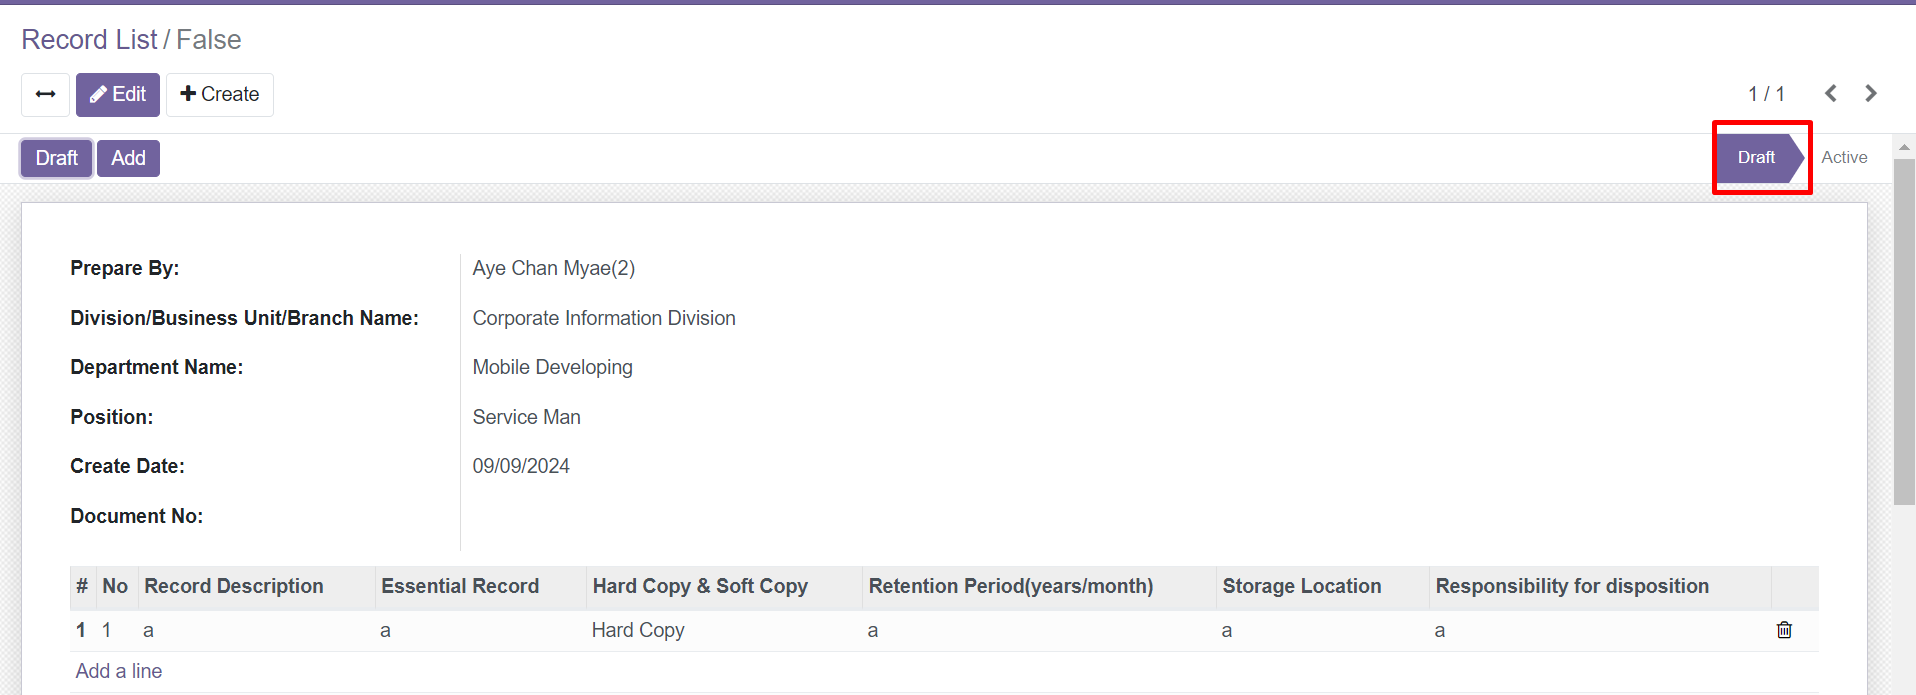Sort by Record Description column header
Image resolution: width=1916 pixels, height=695 pixels.
coord(255,587)
